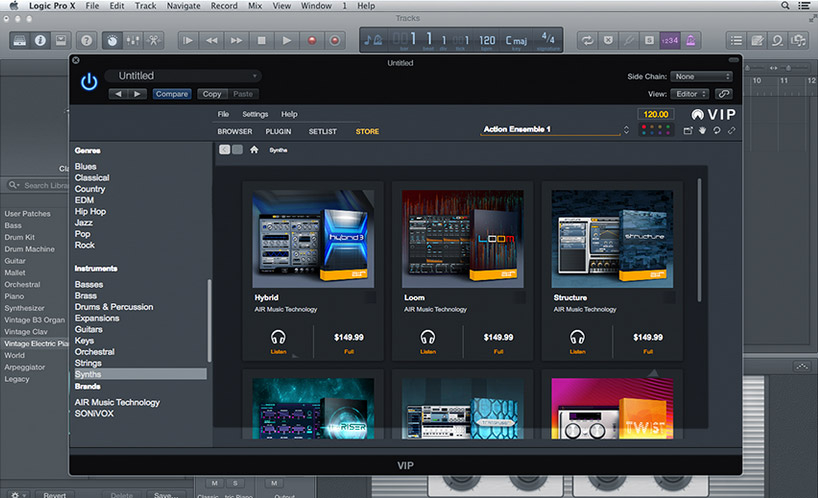The width and height of the screenshot is (818, 498).
Task: Select the EDM genre
Action: click(84, 200)
